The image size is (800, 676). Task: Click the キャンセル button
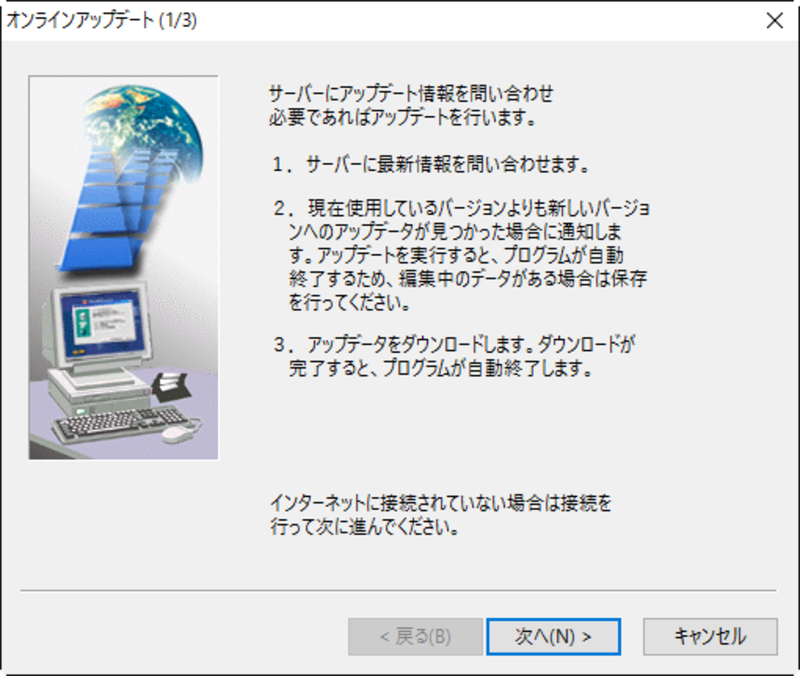click(x=710, y=637)
